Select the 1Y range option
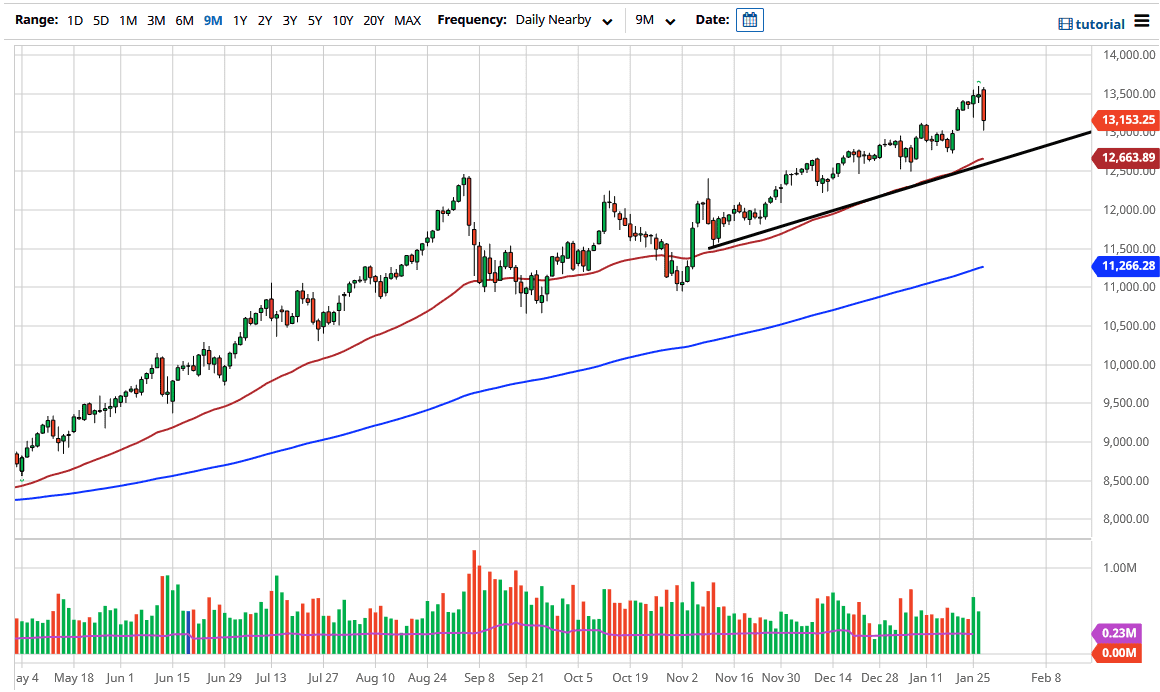The height and width of the screenshot is (692, 1160). point(237,19)
